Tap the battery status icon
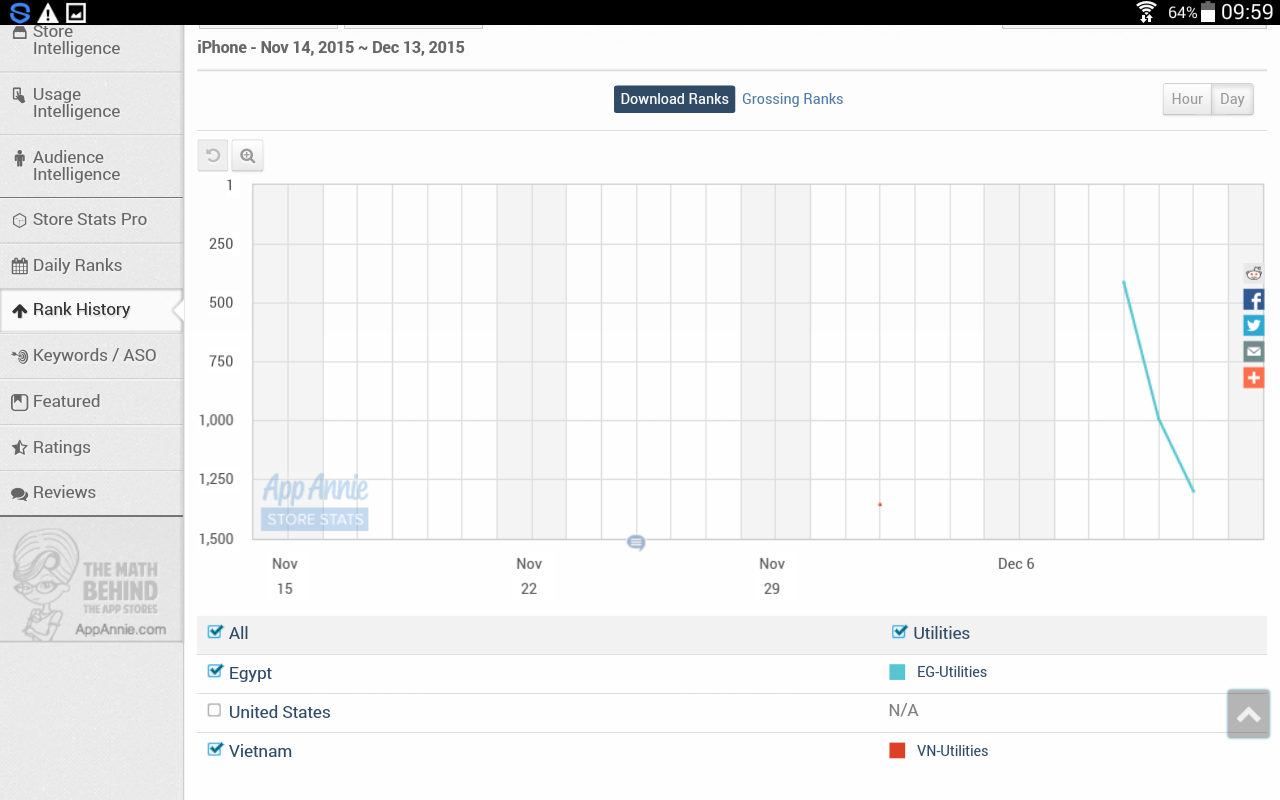This screenshot has height=800, width=1280. coord(1208,12)
